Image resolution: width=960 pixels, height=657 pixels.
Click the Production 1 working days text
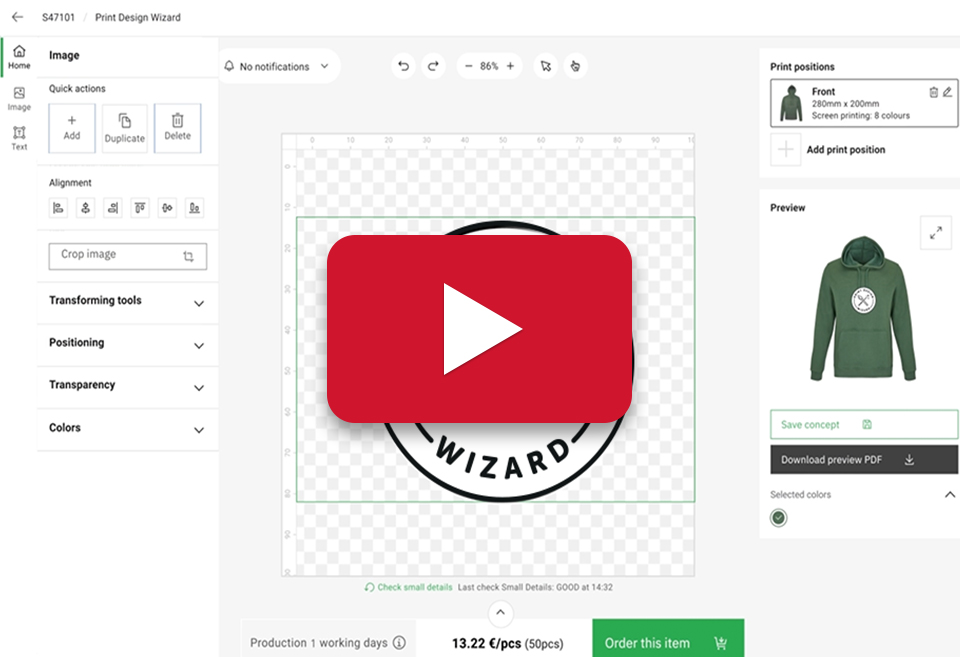pyautogui.click(x=318, y=643)
